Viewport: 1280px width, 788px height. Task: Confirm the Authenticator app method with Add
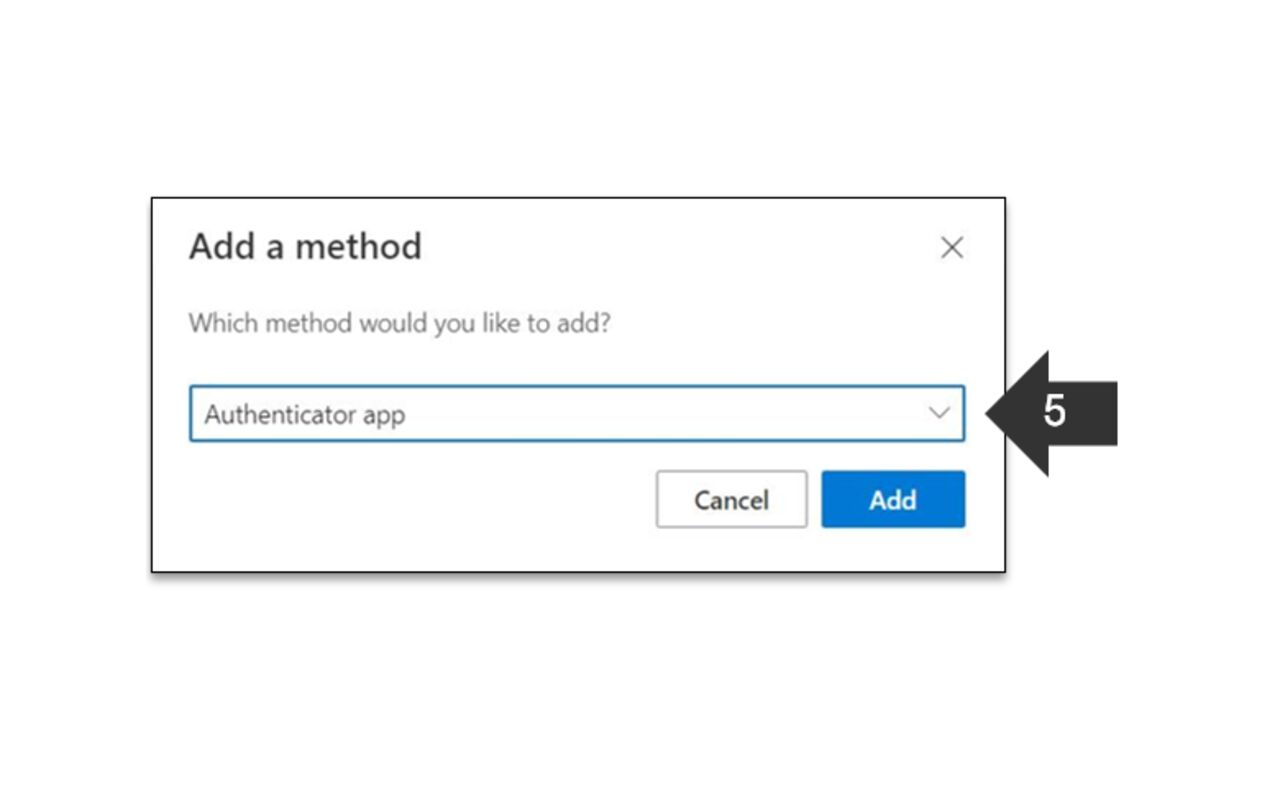[x=892, y=500]
